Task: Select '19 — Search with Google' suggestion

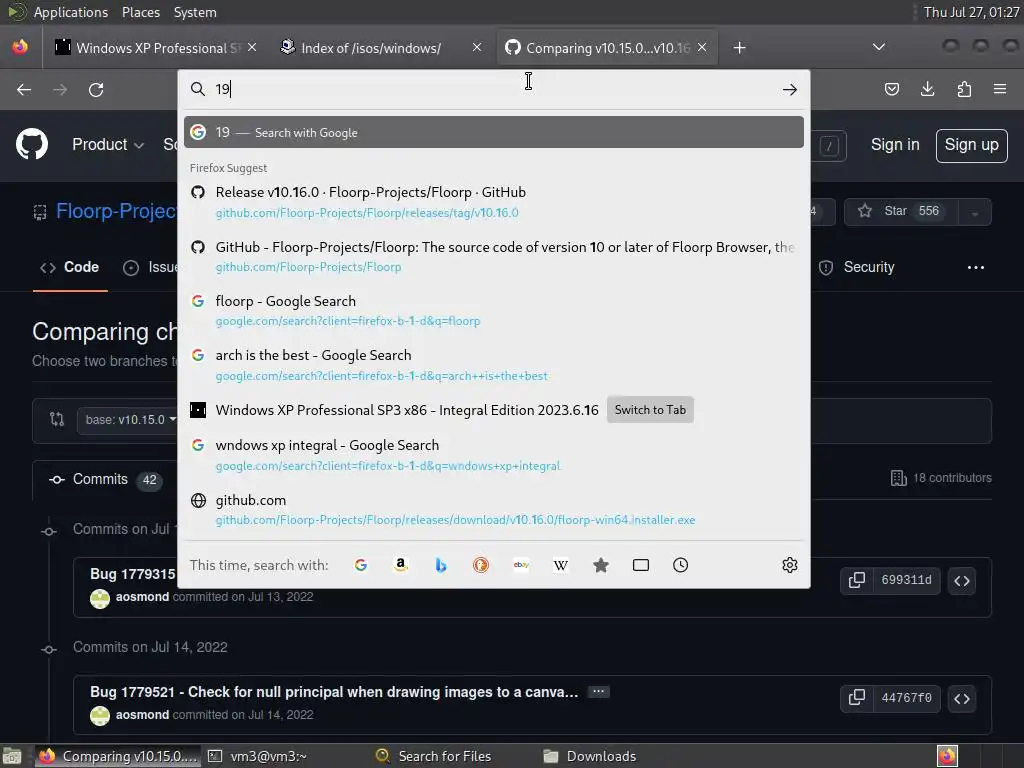Action: tap(493, 132)
